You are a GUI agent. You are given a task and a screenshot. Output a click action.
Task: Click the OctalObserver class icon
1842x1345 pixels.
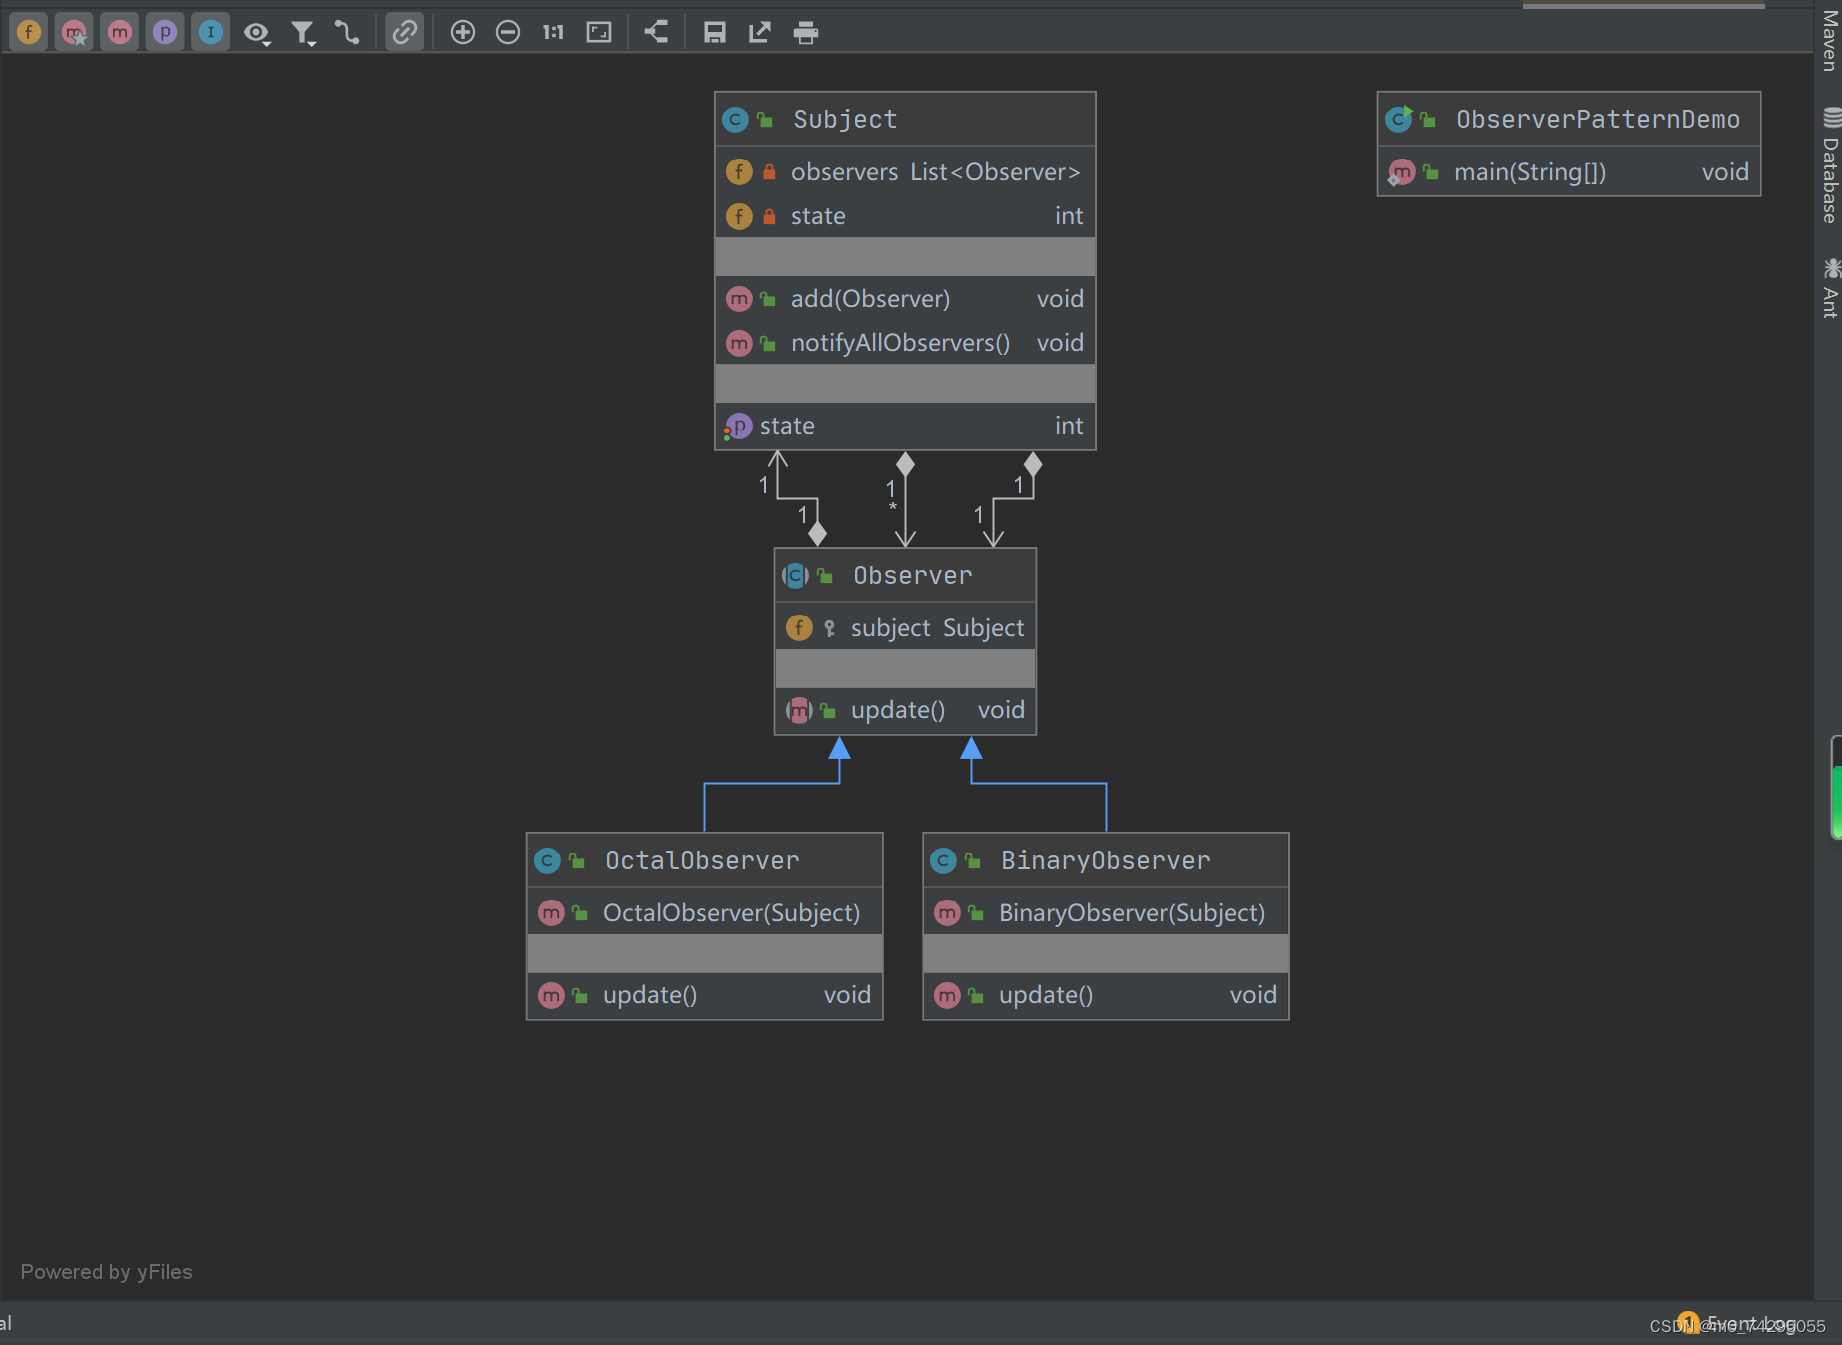tap(547, 861)
